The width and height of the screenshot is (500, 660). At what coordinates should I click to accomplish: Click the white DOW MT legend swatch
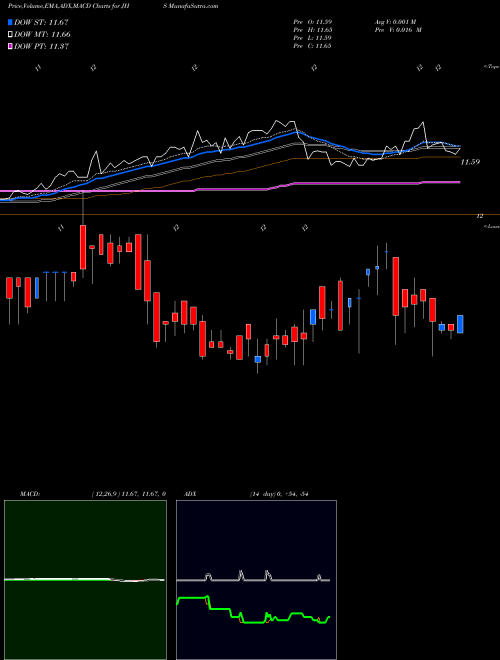[10, 34]
